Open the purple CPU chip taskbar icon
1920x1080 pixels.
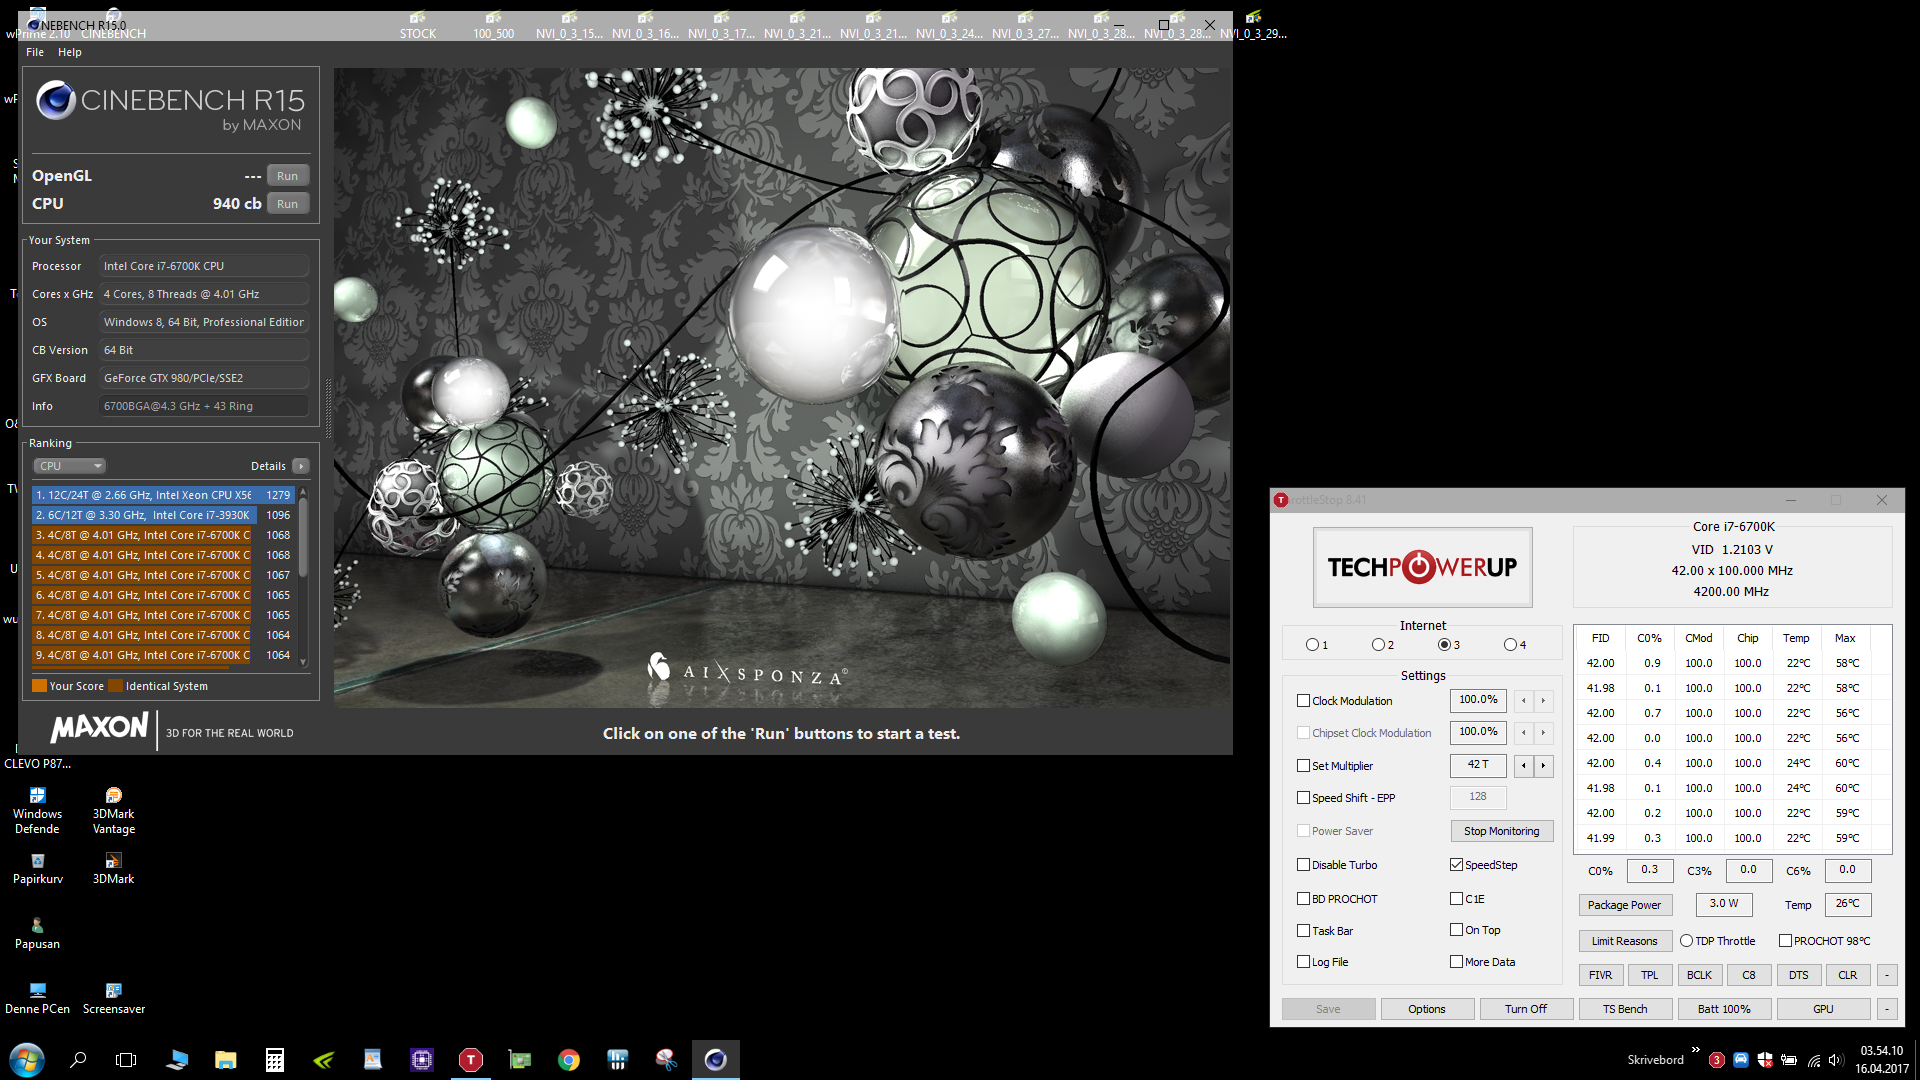click(421, 1059)
